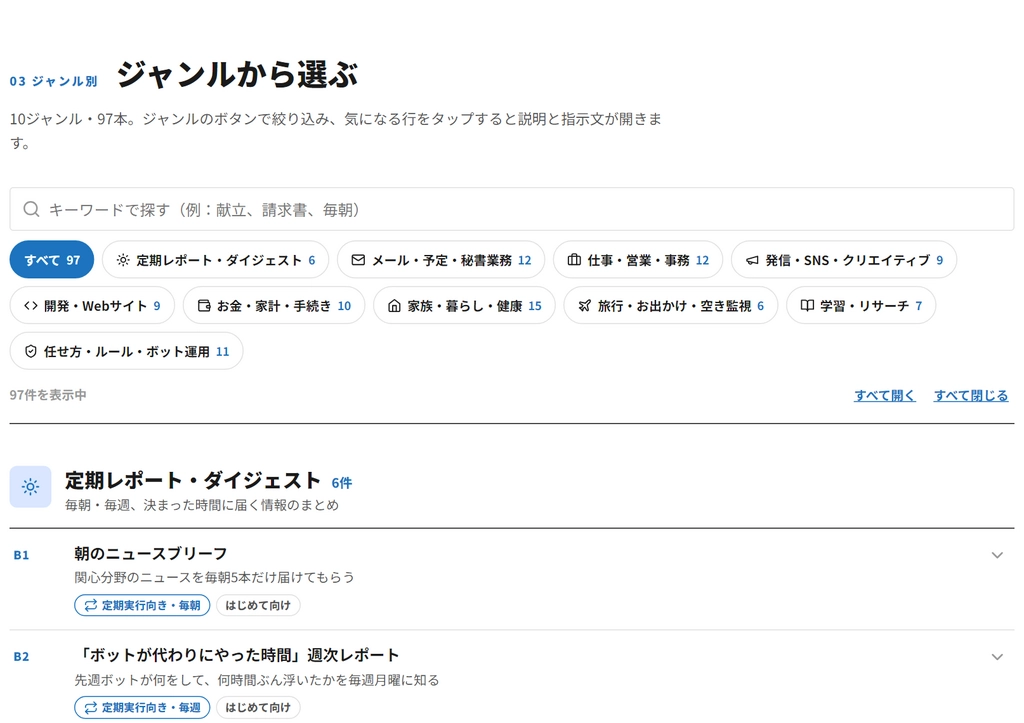Select the すべて 97 filter
The width and height of the screenshot is (1024, 723).
[x=52, y=260]
